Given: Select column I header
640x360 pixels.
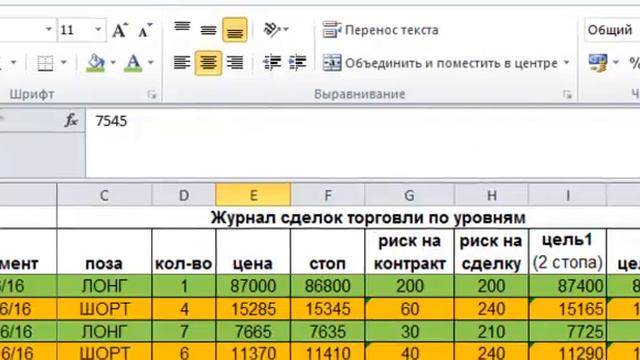Looking at the screenshot, I should pos(568,196).
